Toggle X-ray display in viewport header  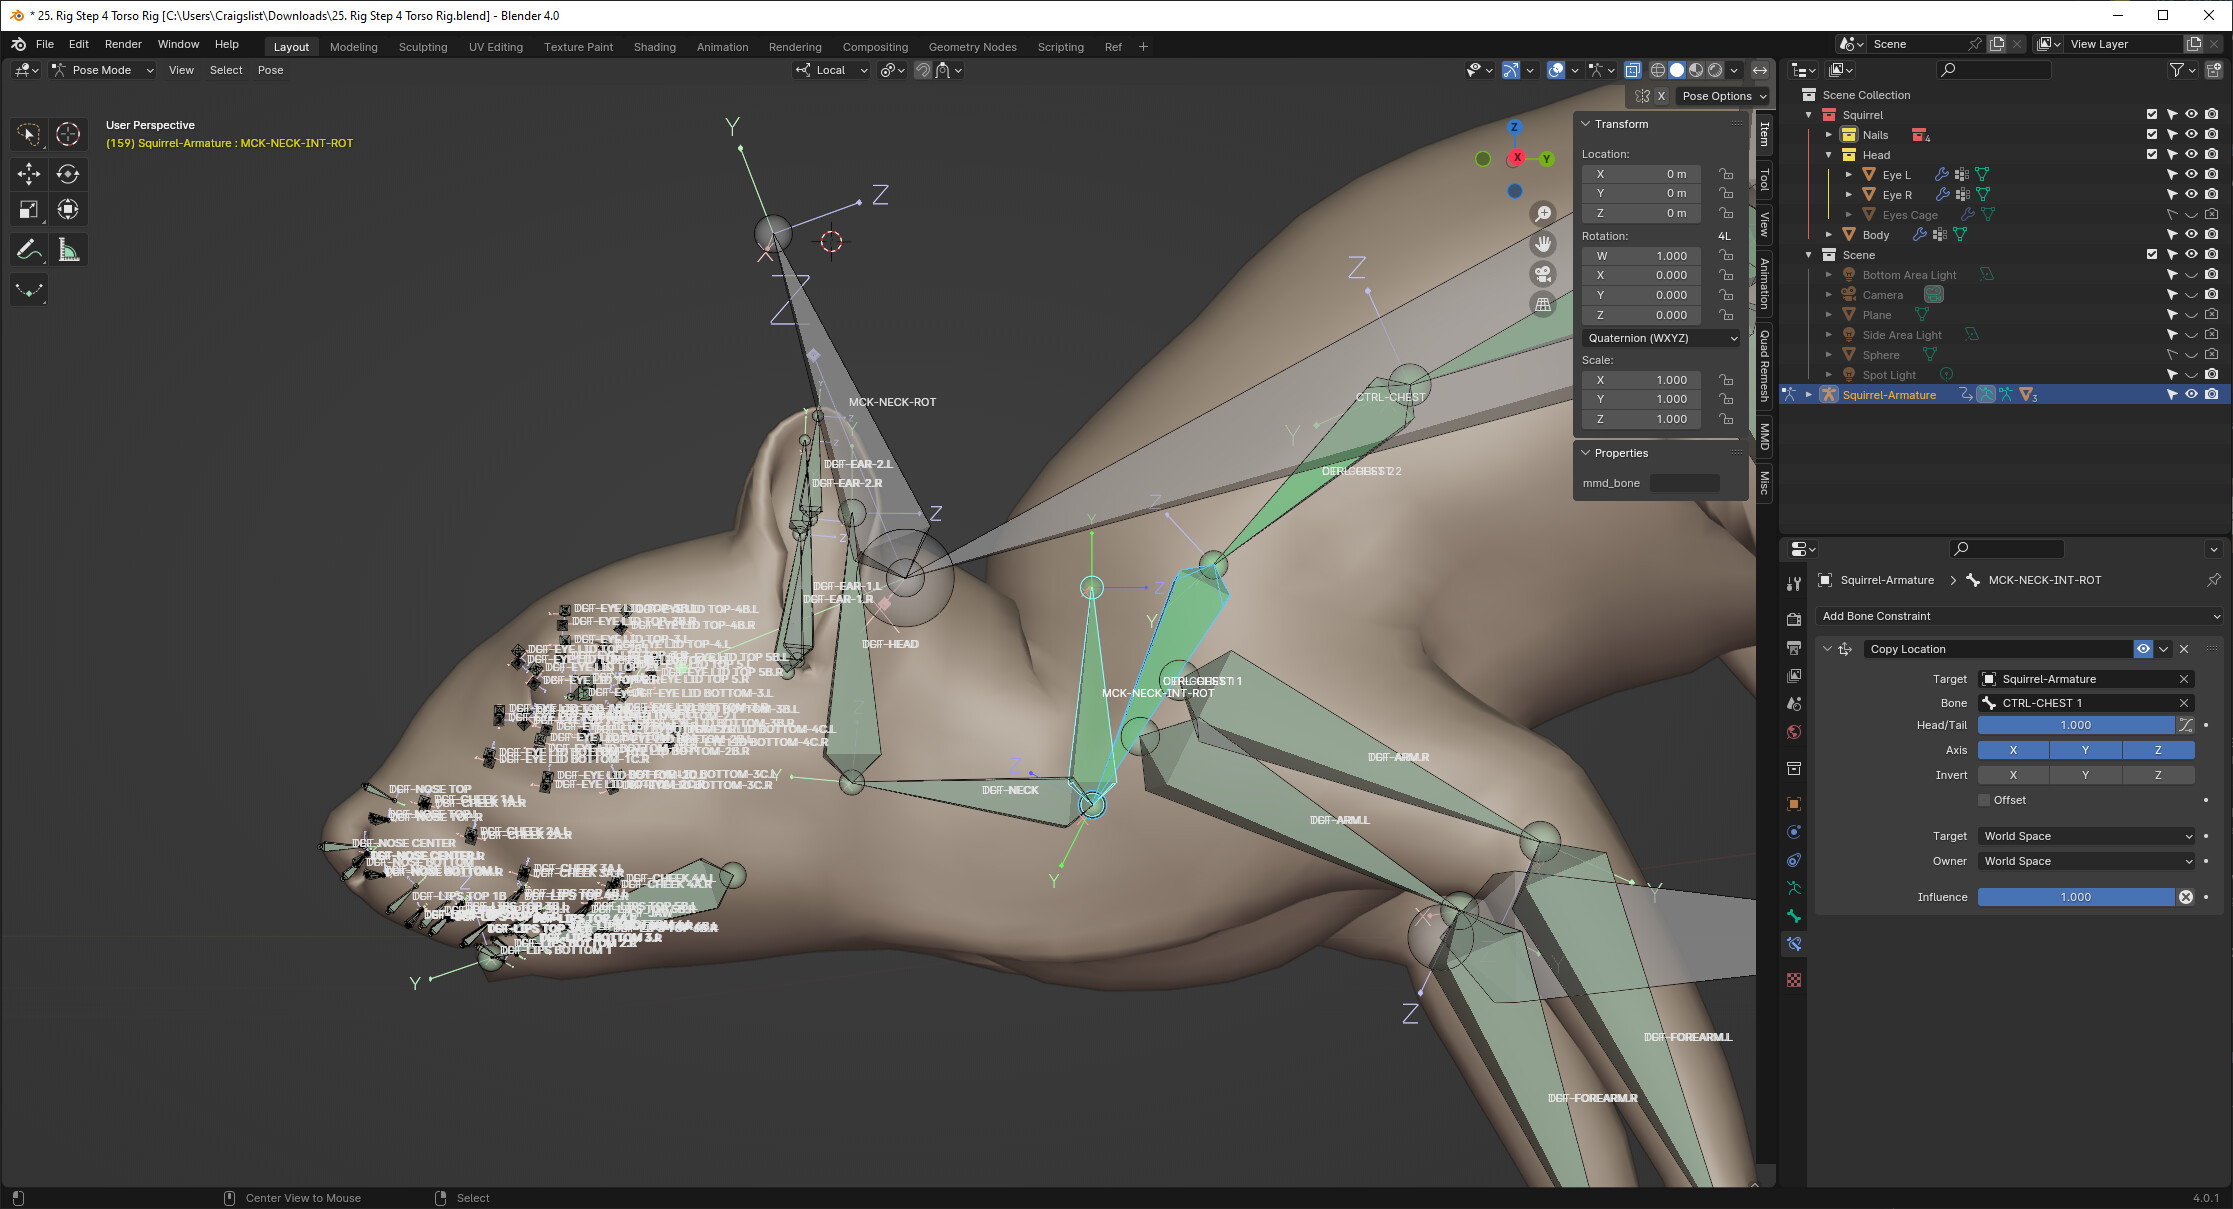[1632, 70]
